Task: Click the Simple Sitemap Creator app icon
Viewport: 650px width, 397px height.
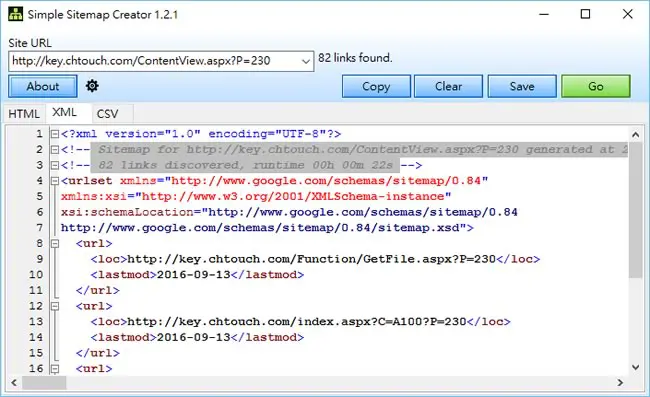Action: 16,14
